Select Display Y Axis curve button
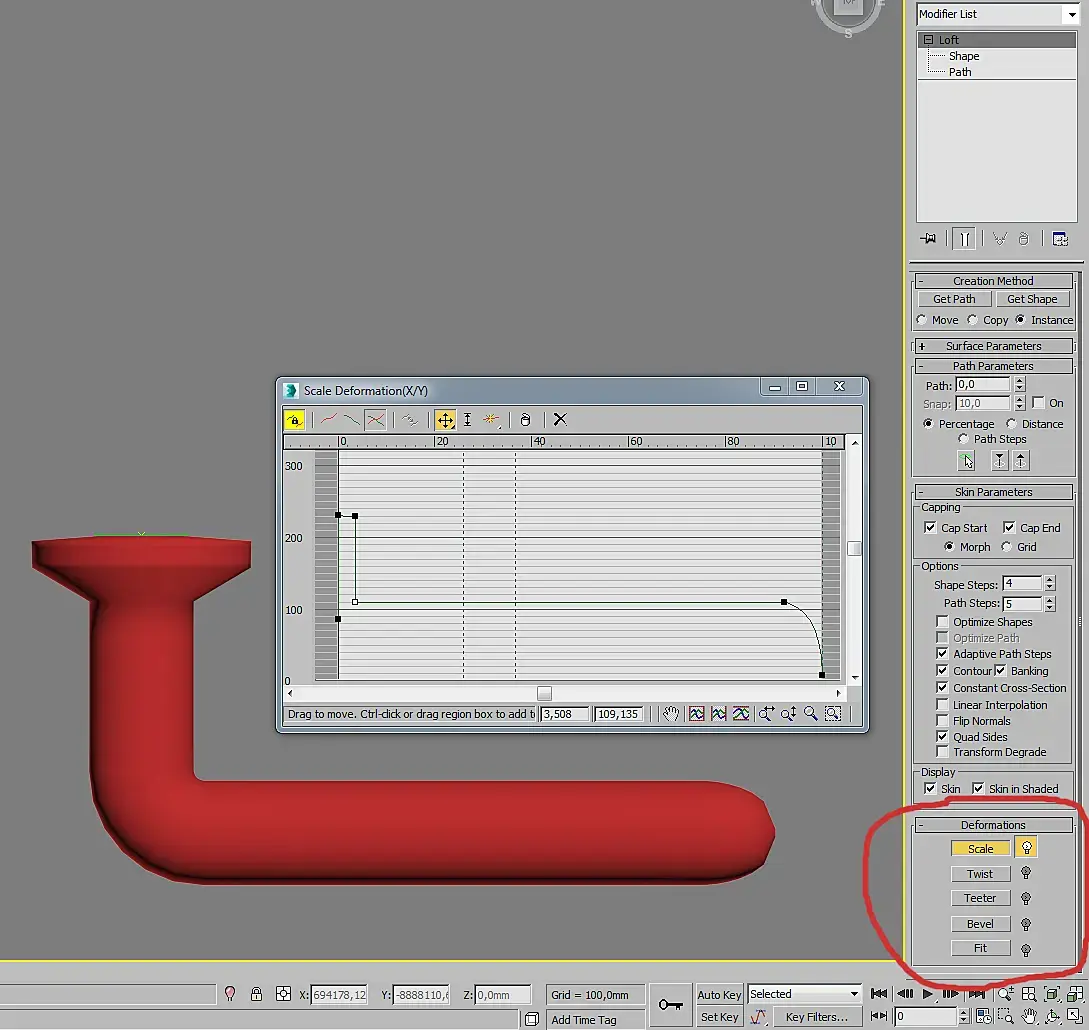Screen dimensions: 1089x1030 [352, 420]
